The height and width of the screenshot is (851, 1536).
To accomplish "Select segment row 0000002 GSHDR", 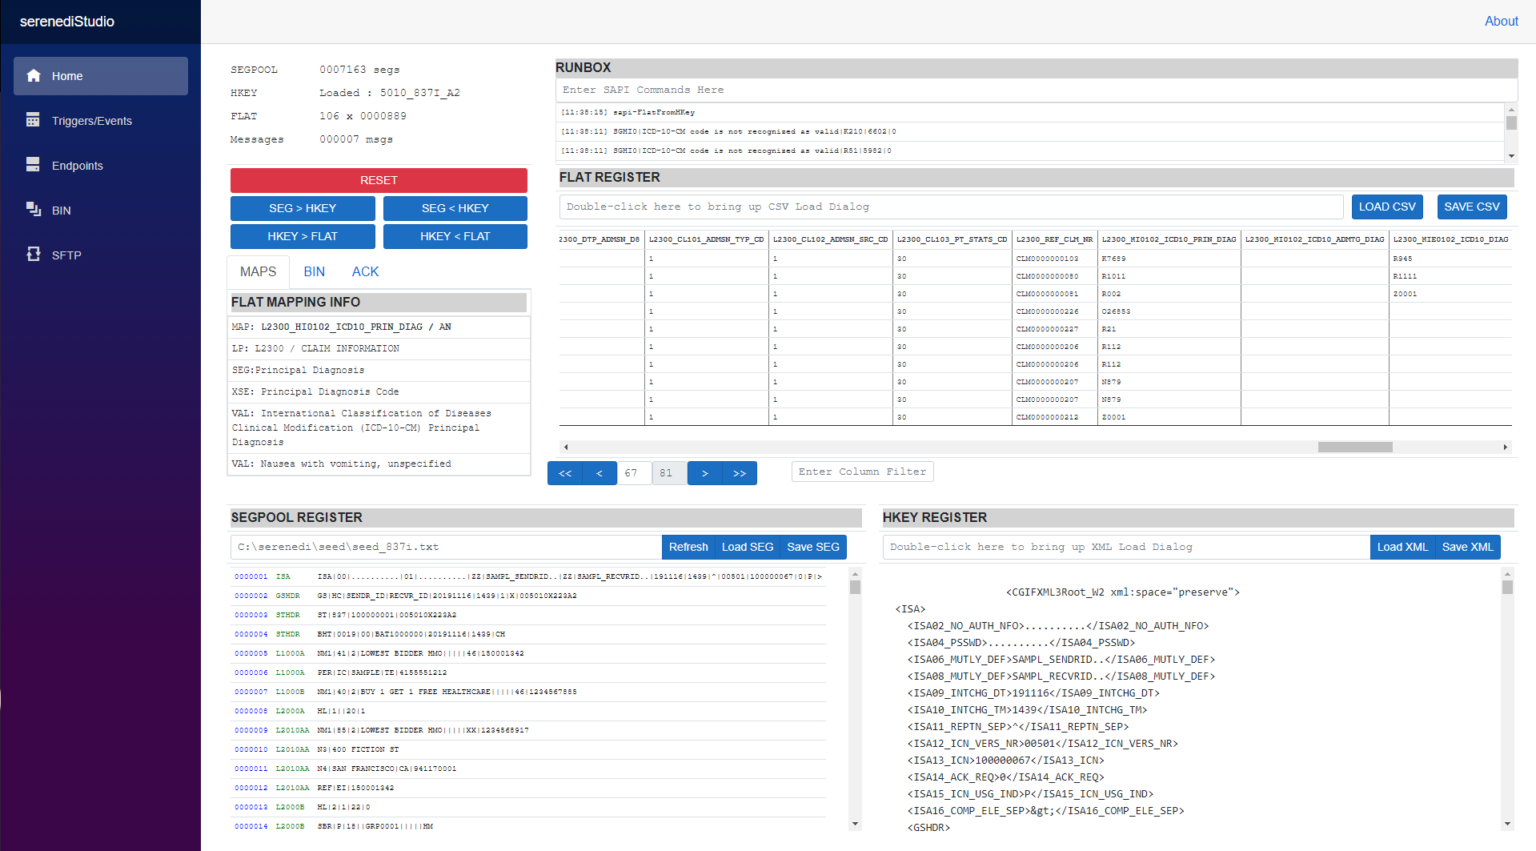I will (x=528, y=596).
